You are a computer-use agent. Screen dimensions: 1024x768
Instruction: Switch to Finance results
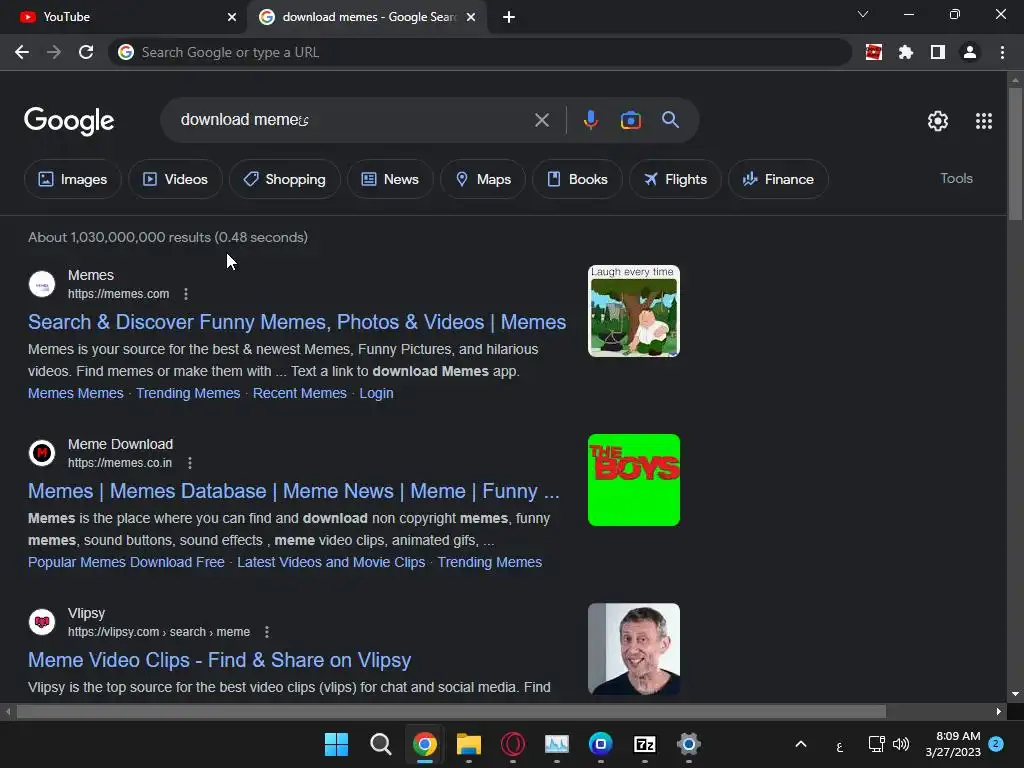coord(778,179)
